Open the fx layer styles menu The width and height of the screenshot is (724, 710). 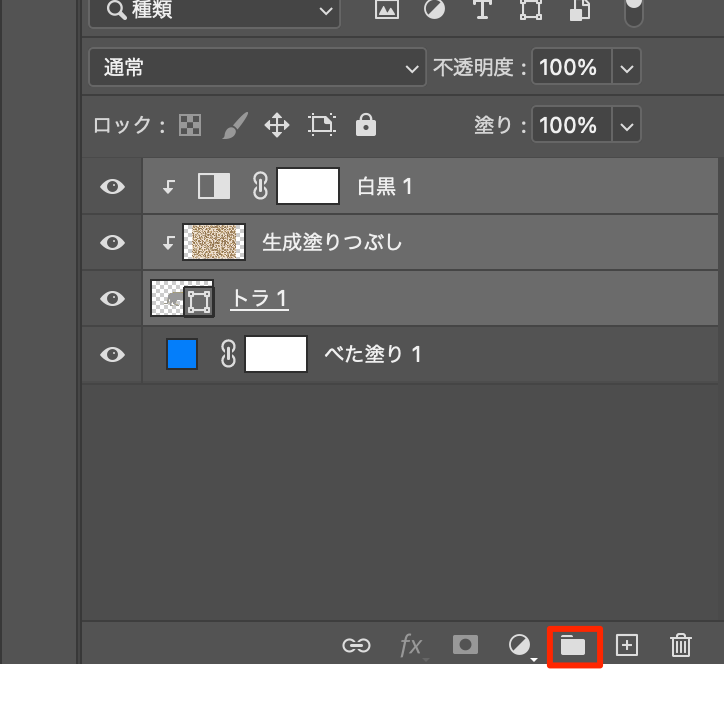pos(411,646)
